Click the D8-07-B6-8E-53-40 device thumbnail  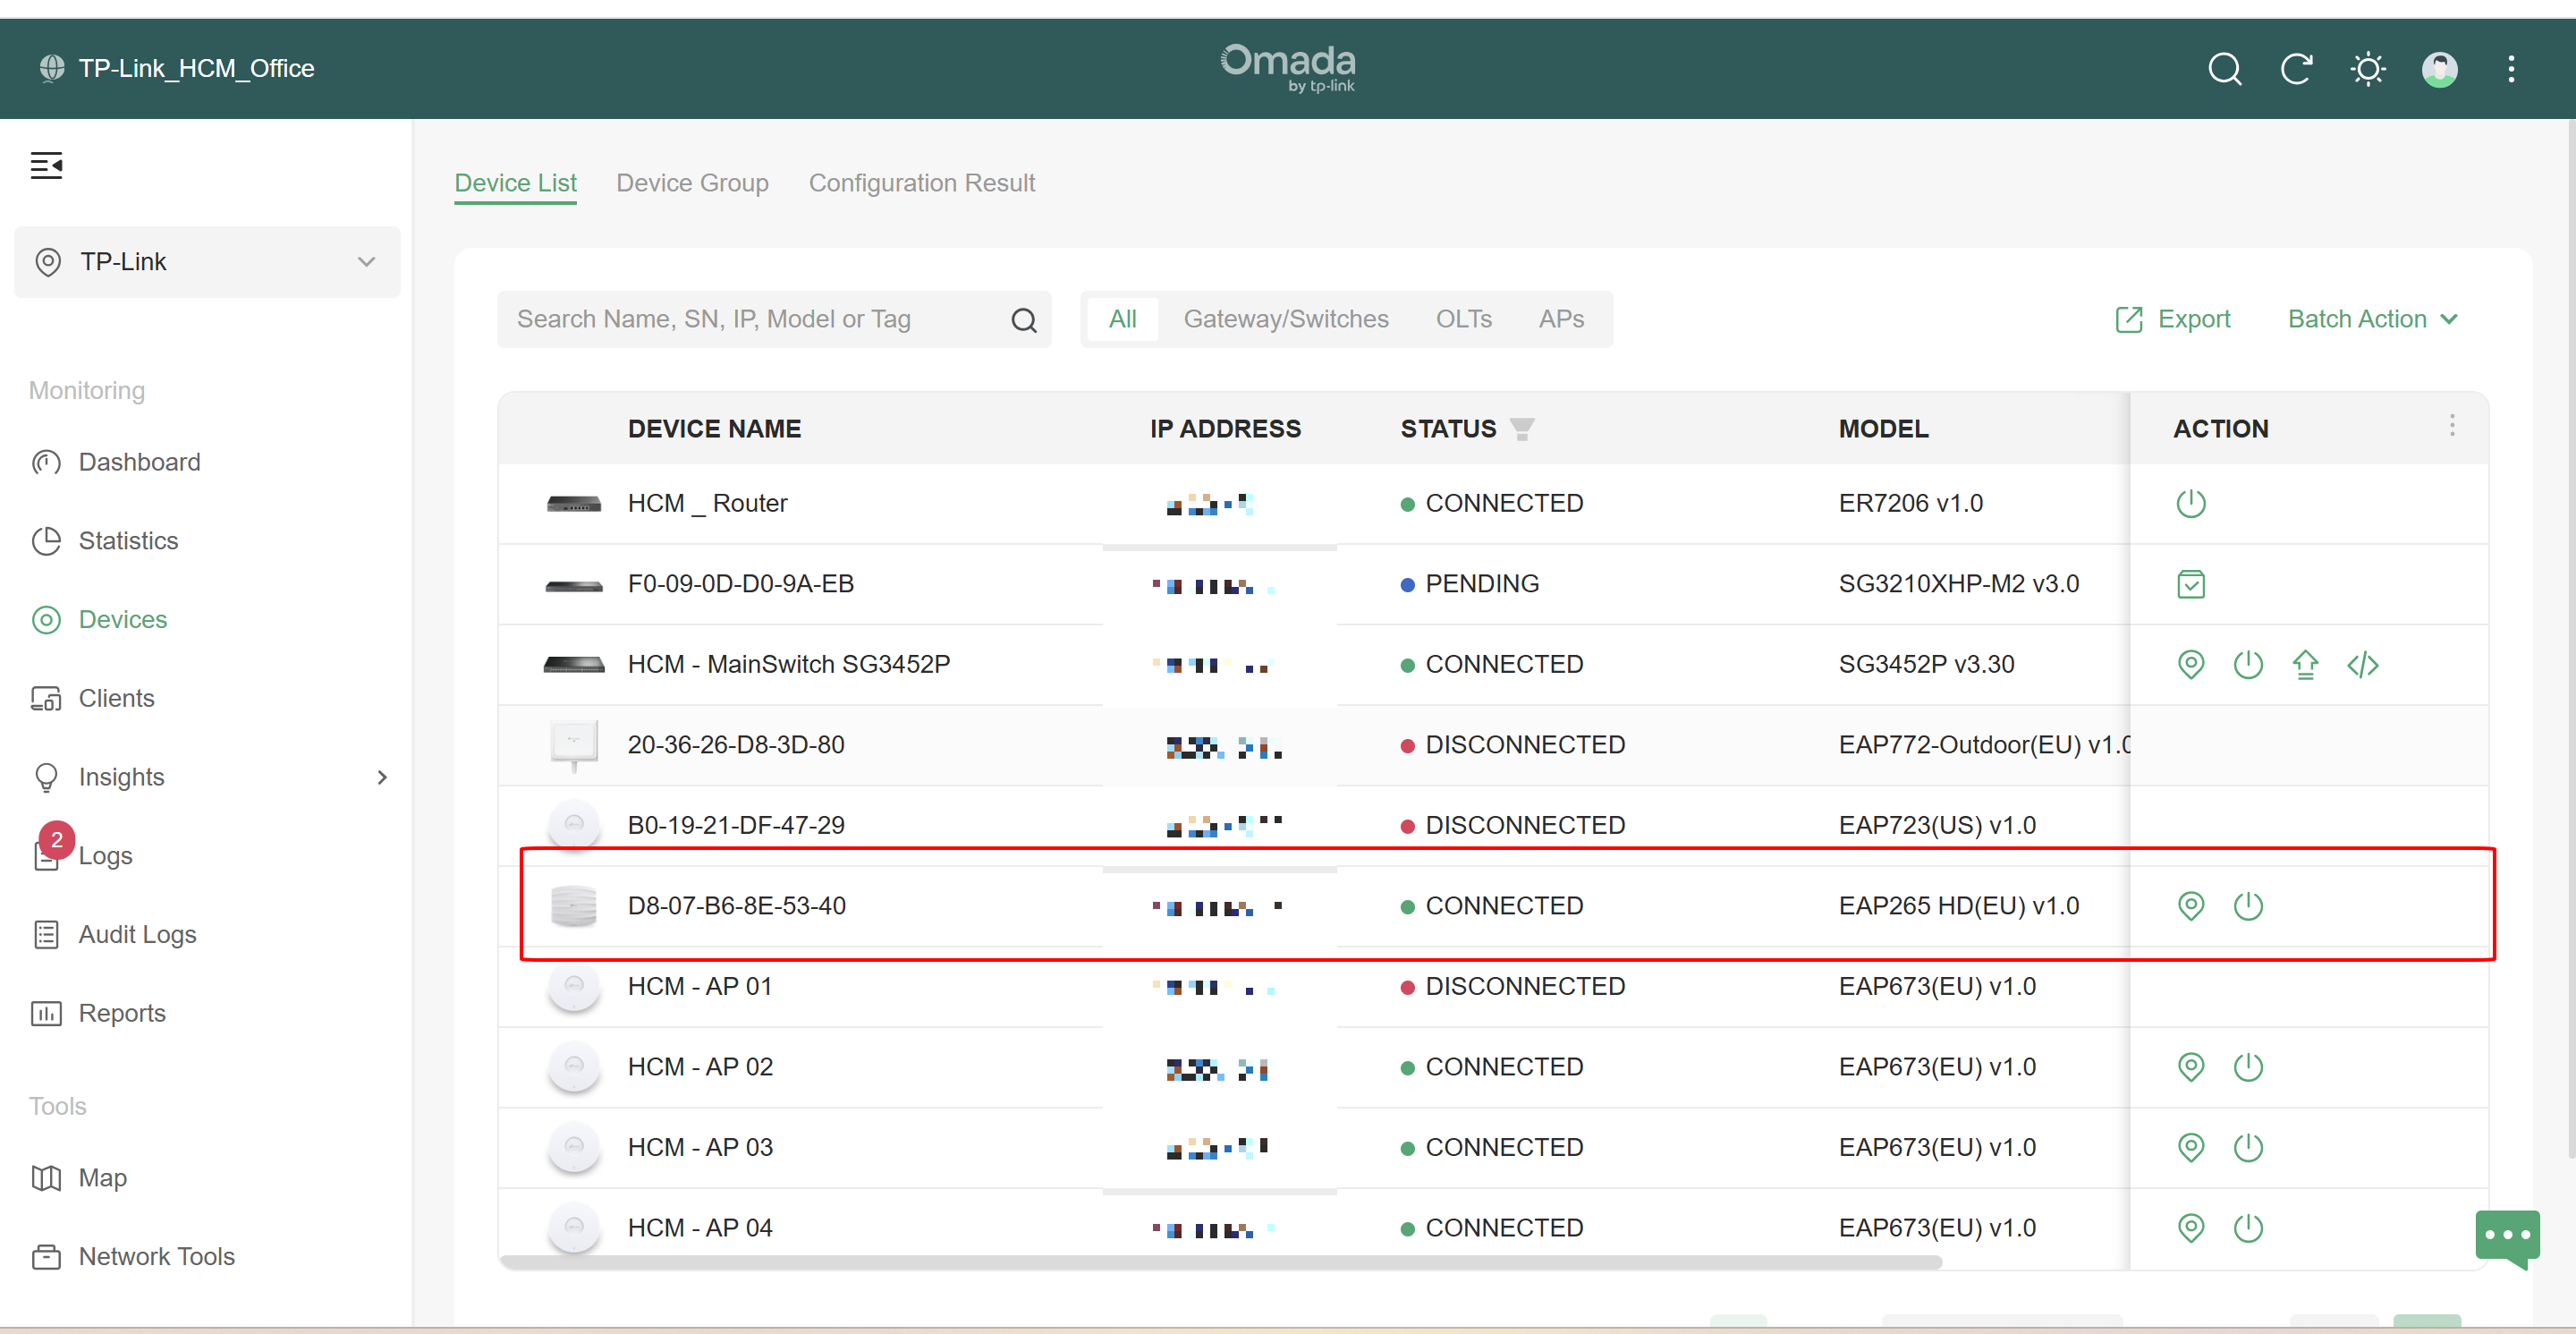[x=573, y=906]
